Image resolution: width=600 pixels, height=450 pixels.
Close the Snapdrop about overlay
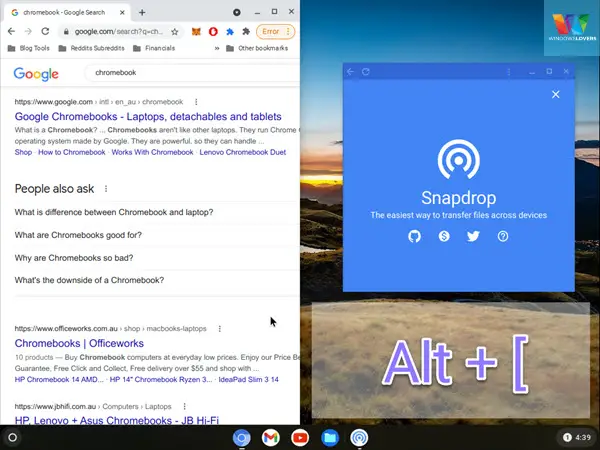pyautogui.click(x=556, y=95)
